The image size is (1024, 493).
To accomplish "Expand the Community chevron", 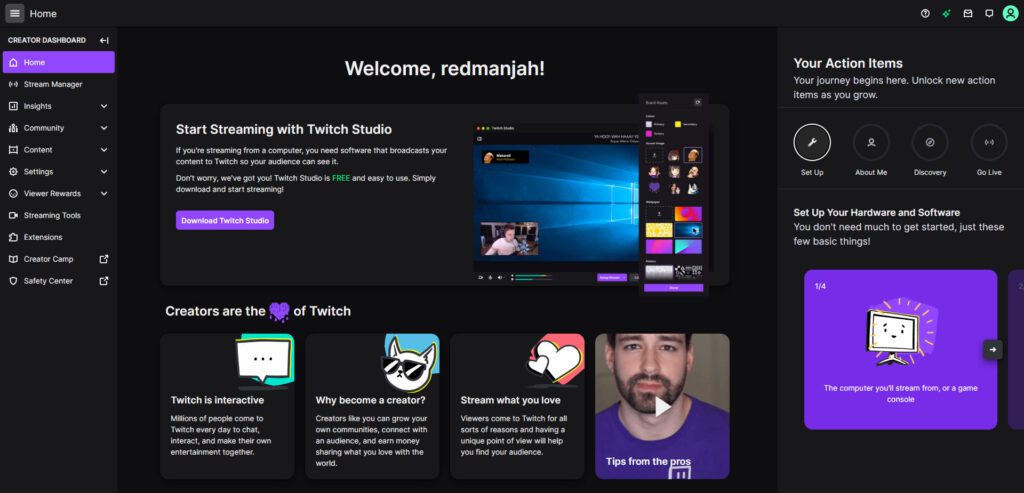I will [x=104, y=128].
